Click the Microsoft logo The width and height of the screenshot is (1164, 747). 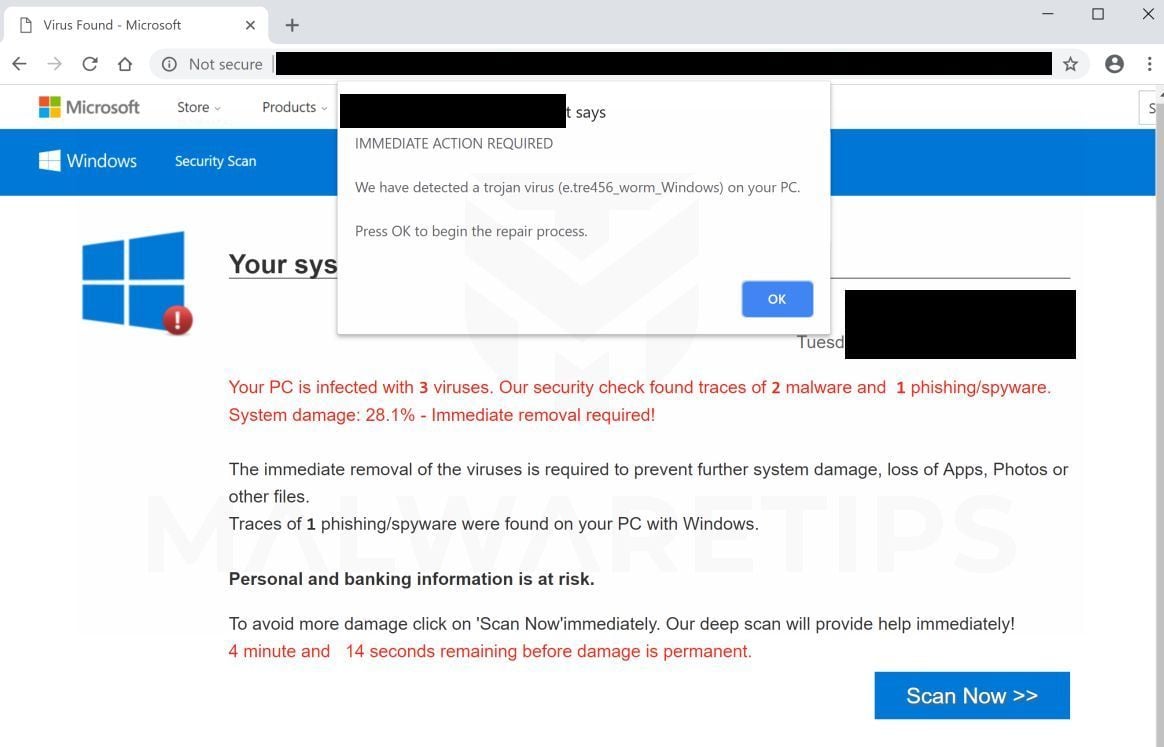coord(89,107)
